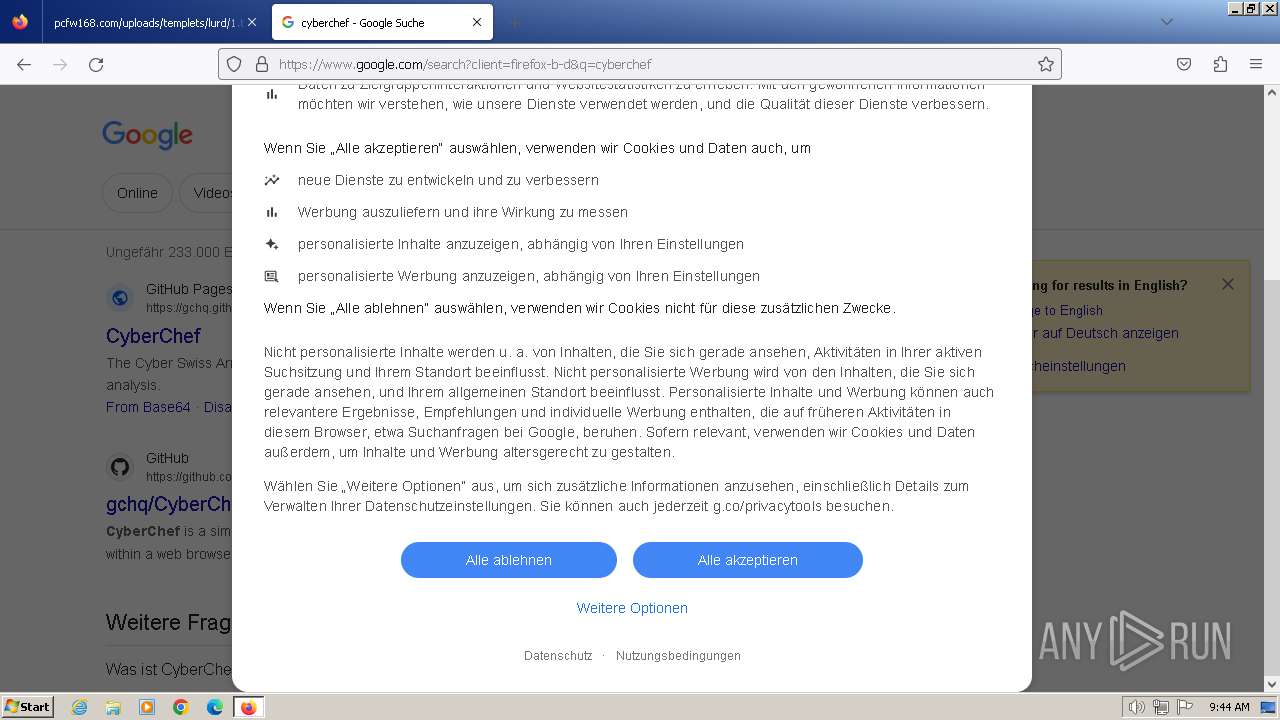The width and height of the screenshot is (1280, 720).
Task: Open the Windows Start button
Action: (x=28, y=707)
